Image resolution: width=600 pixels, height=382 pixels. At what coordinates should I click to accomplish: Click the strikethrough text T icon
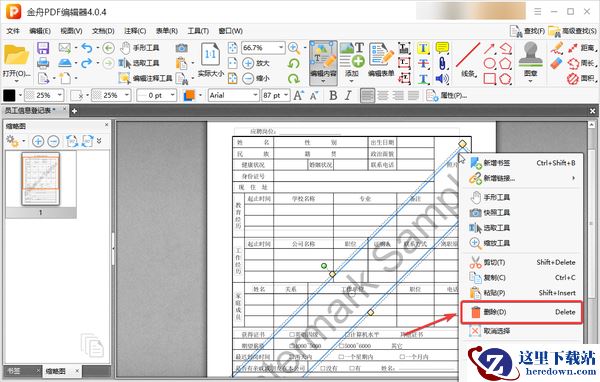click(x=423, y=63)
